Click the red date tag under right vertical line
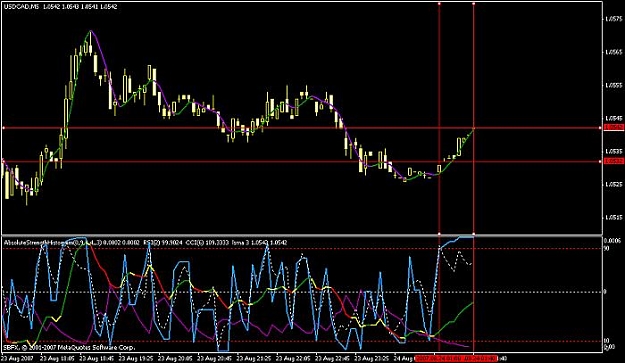The image size is (625, 363). (480, 358)
